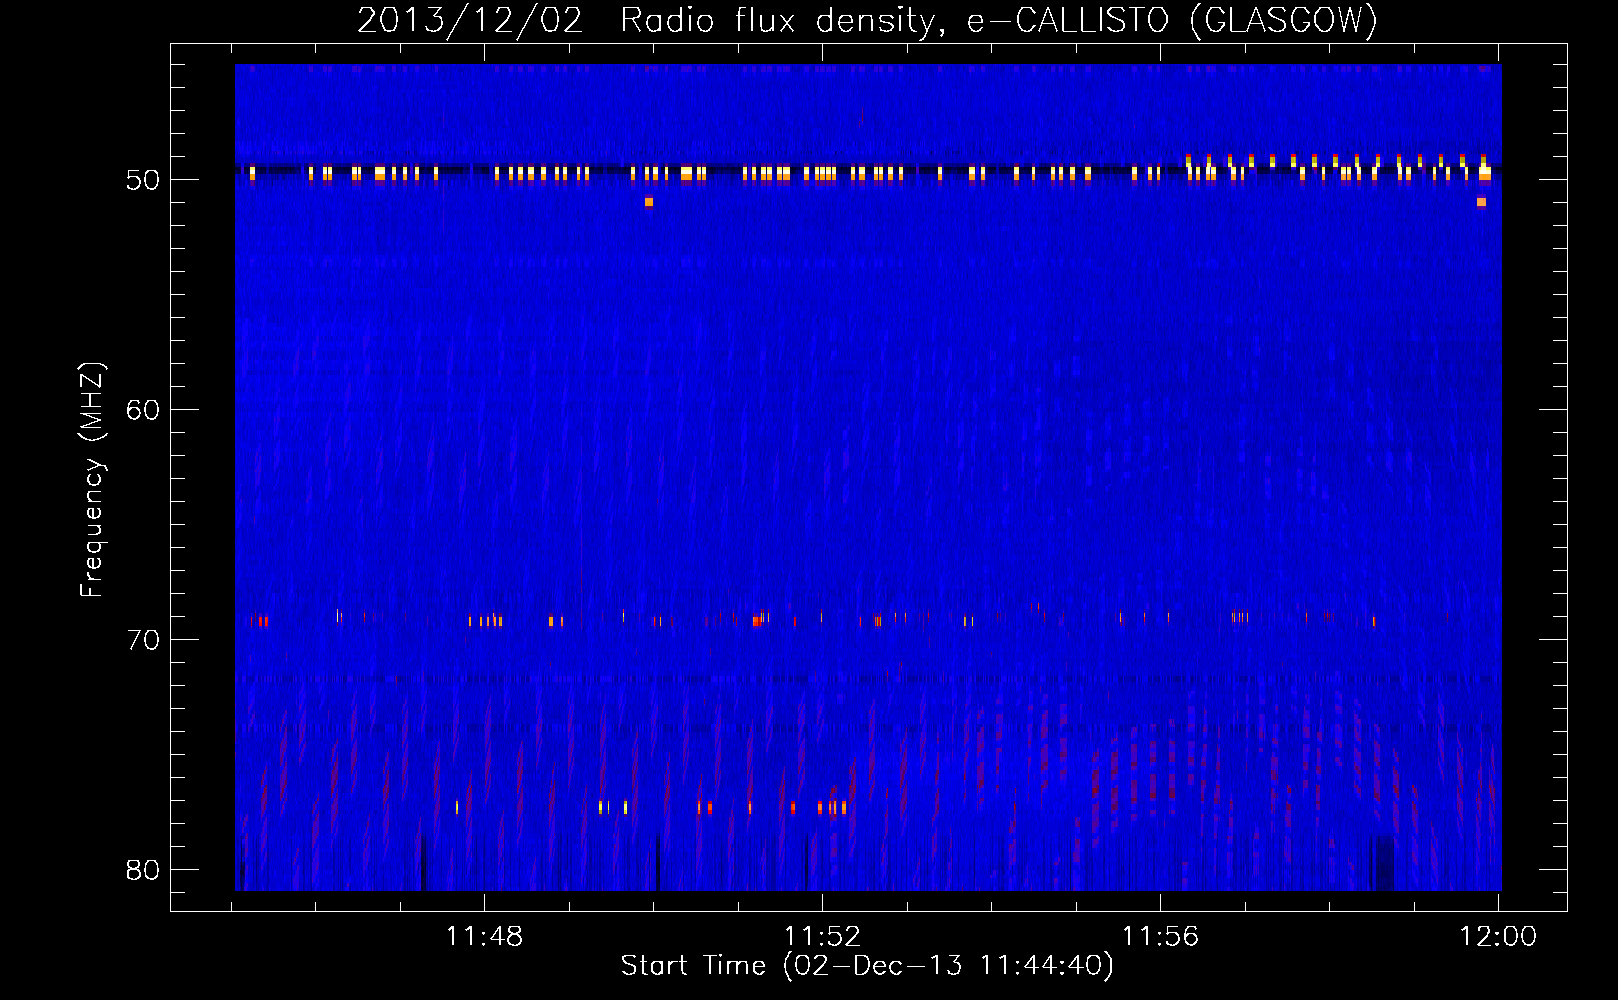Click the '80' frequency tick label
Image resolution: width=1618 pixels, height=1000 pixels.
click(x=143, y=870)
